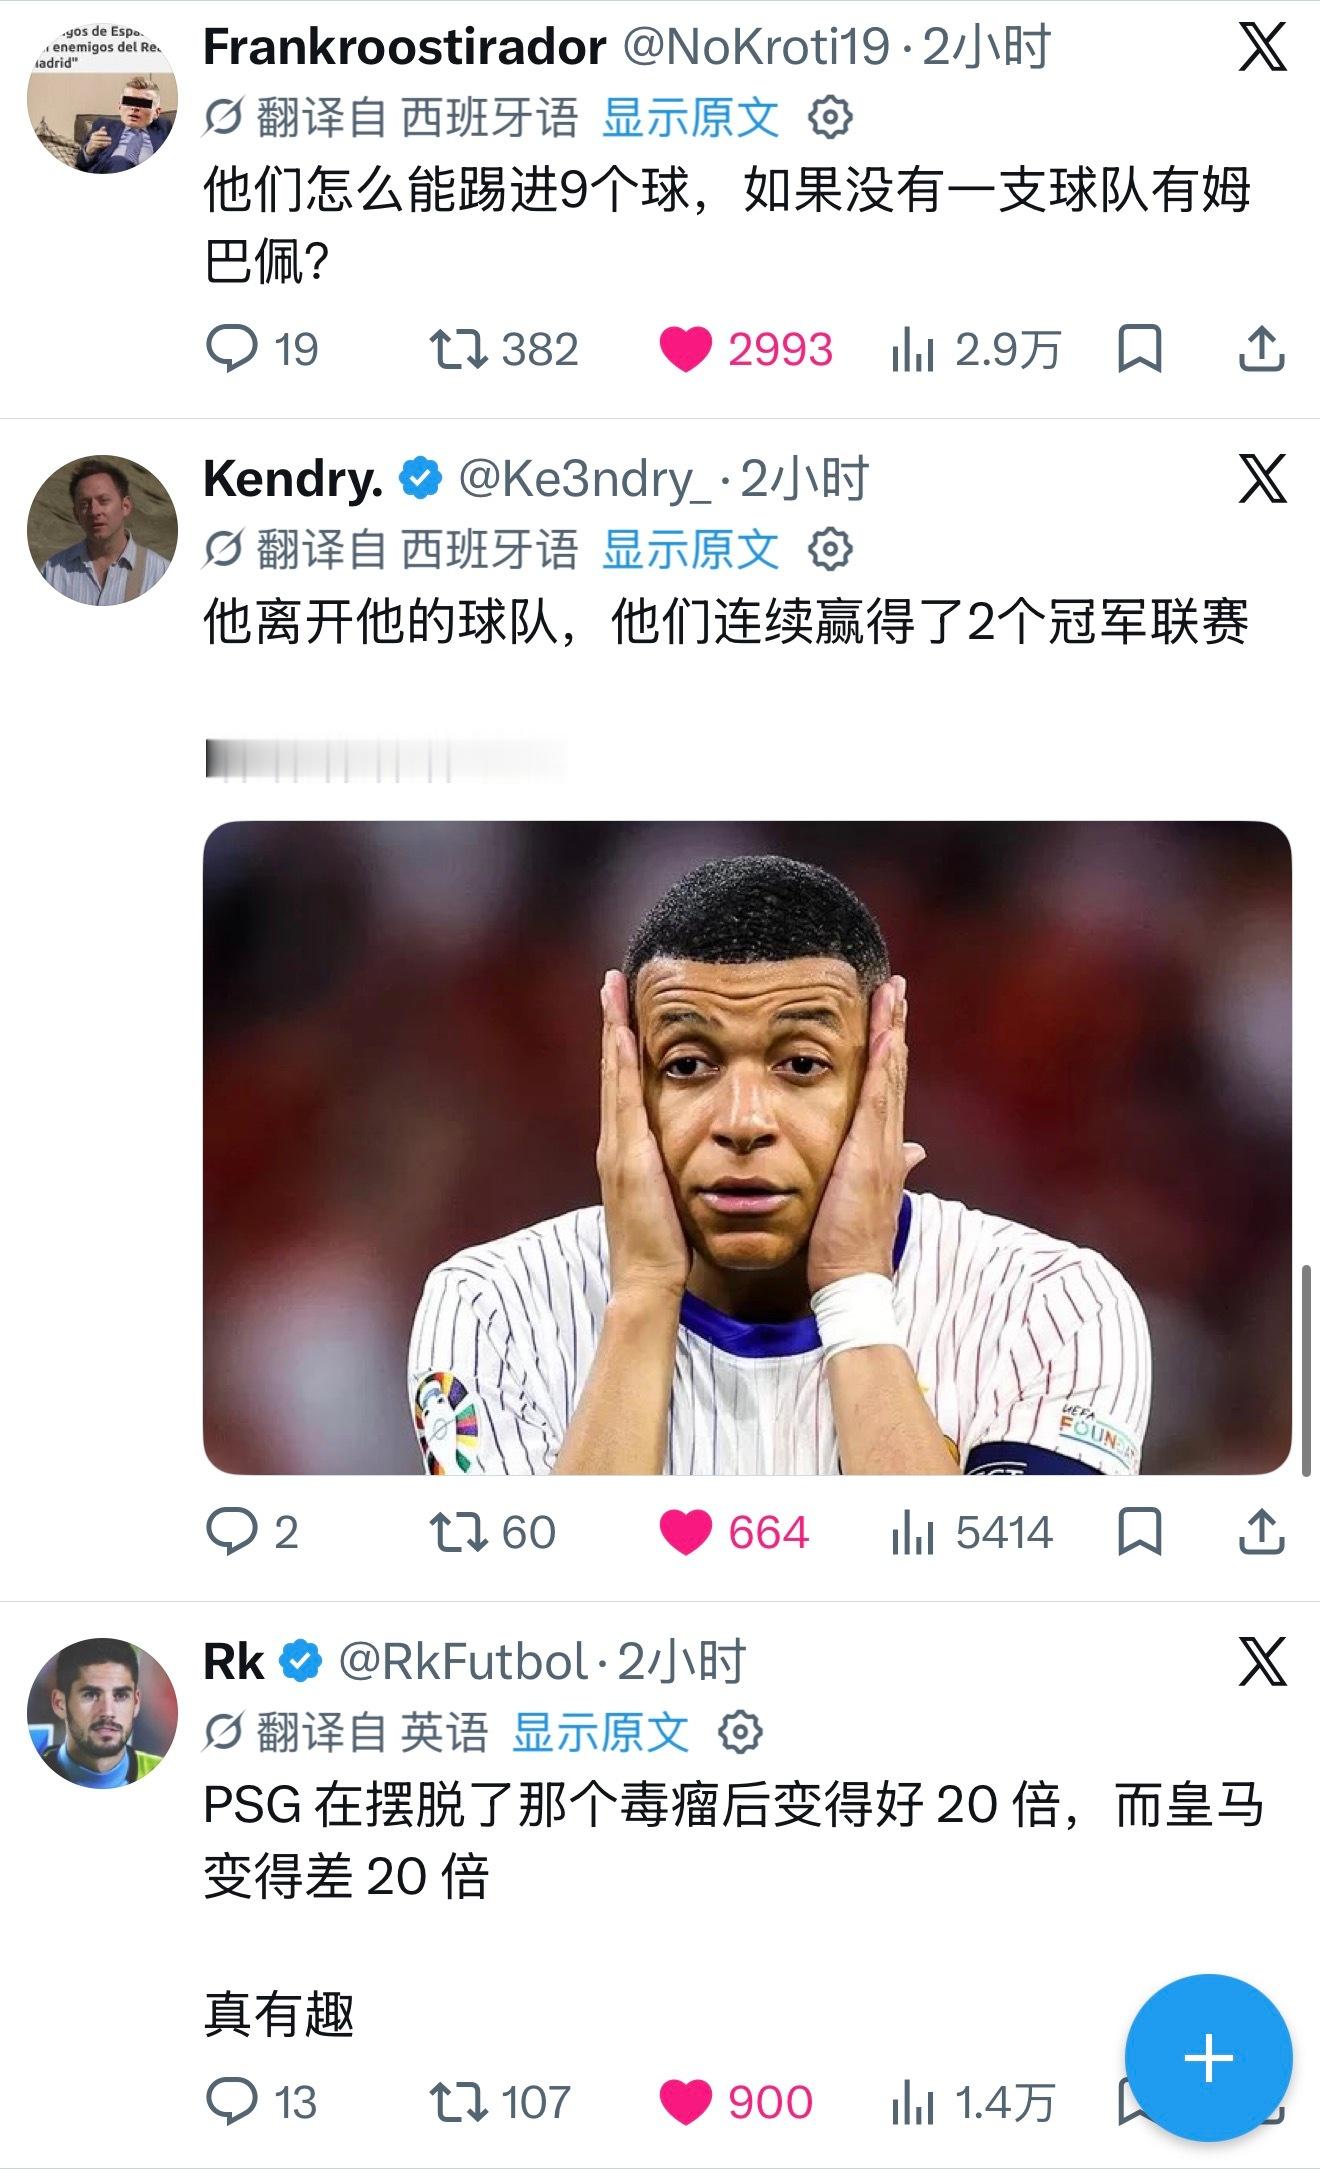The height and width of the screenshot is (2169, 1320).
Task: Toggle like on Kendry's tweet with 664 likes
Action: pos(733,1532)
